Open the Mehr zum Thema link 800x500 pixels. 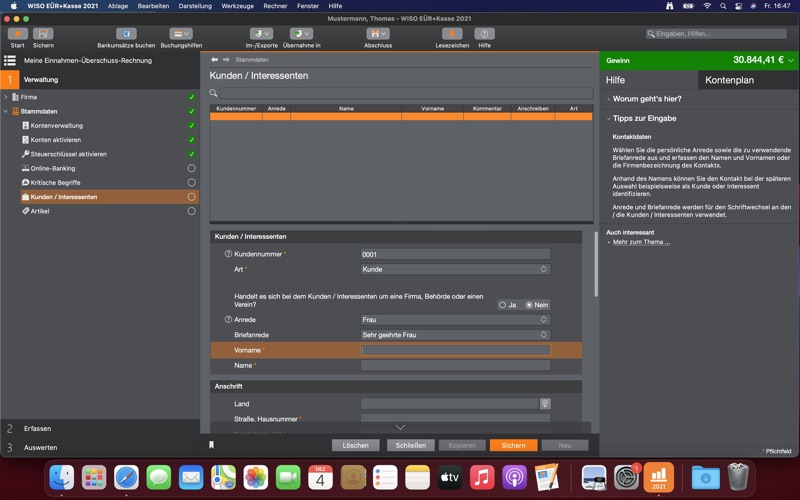(641, 242)
